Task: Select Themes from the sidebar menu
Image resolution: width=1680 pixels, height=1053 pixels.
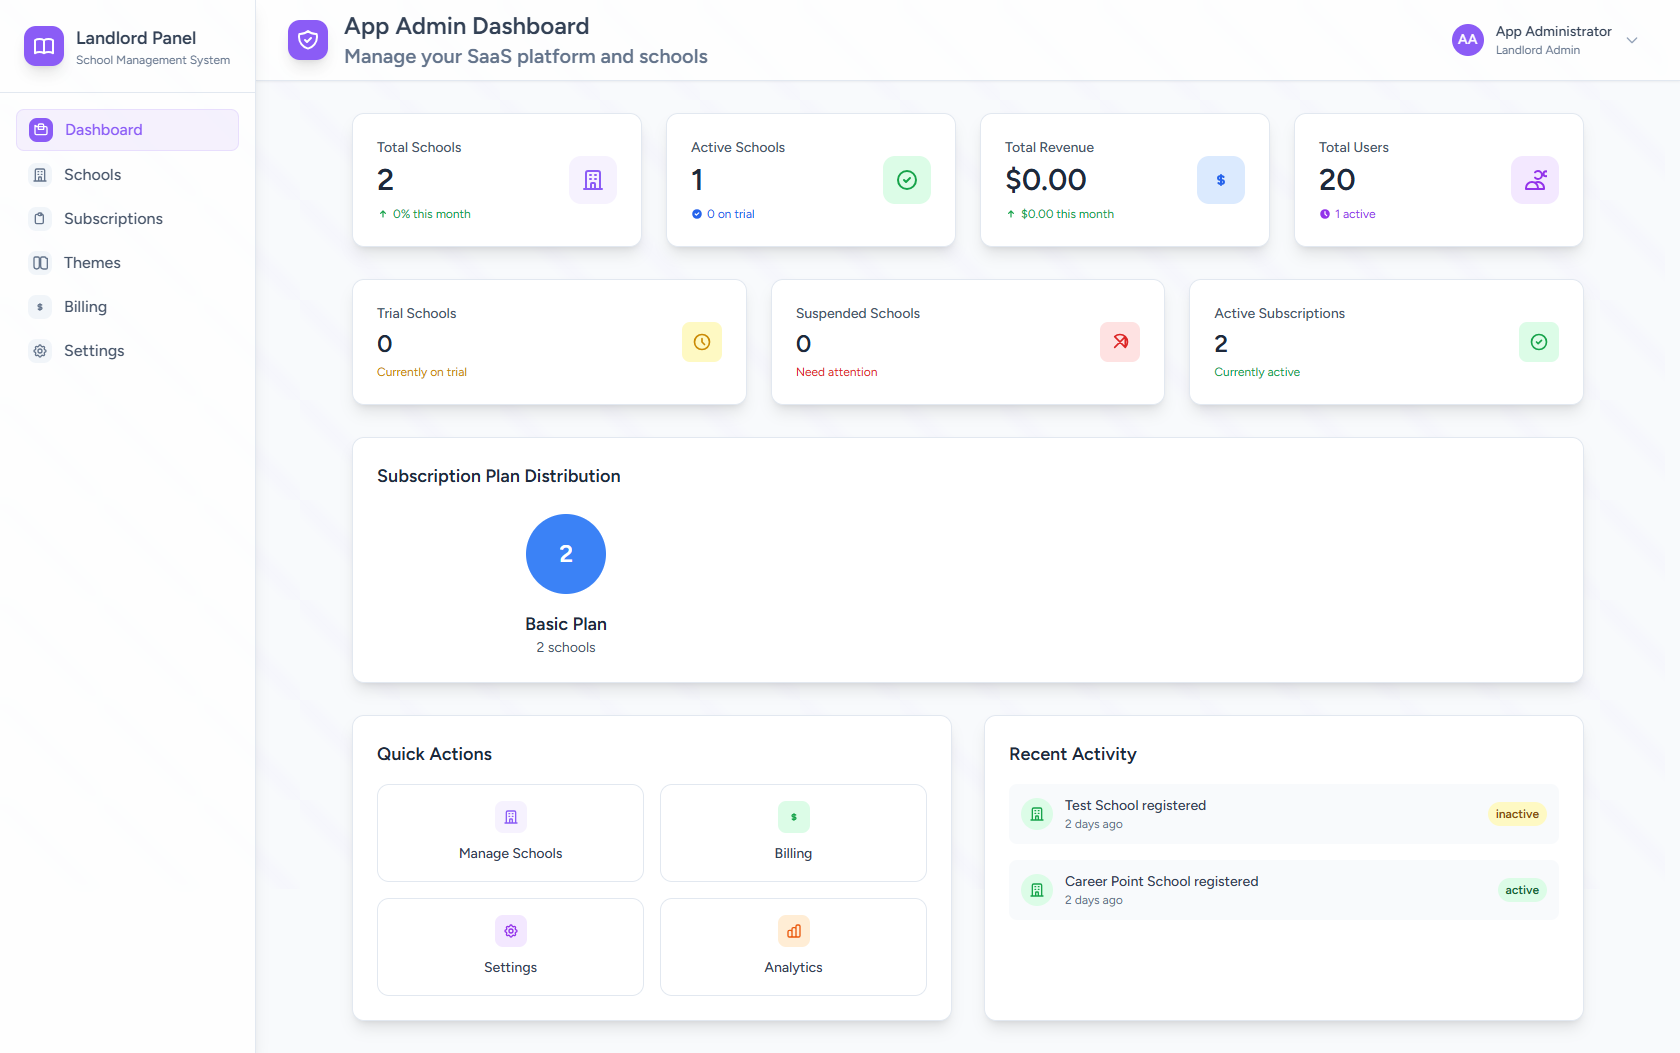Action: point(92,263)
